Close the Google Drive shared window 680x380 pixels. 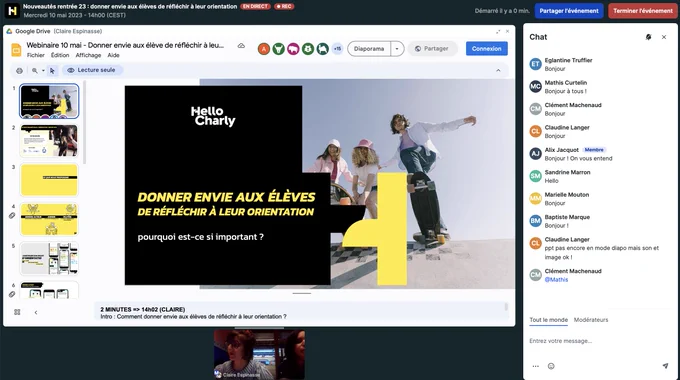pos(507,31)
